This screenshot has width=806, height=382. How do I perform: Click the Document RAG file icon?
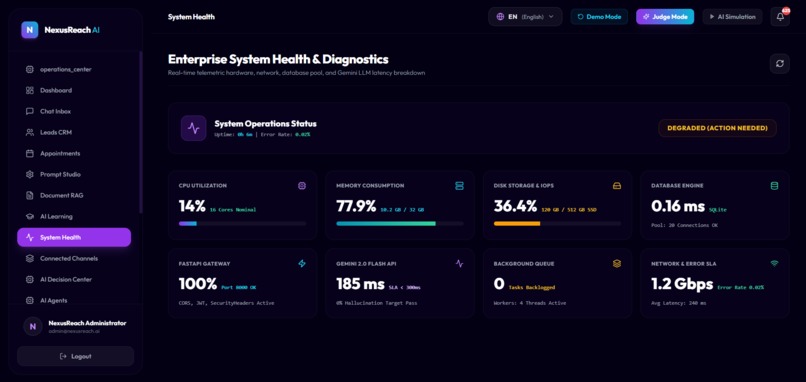[30, 196]
